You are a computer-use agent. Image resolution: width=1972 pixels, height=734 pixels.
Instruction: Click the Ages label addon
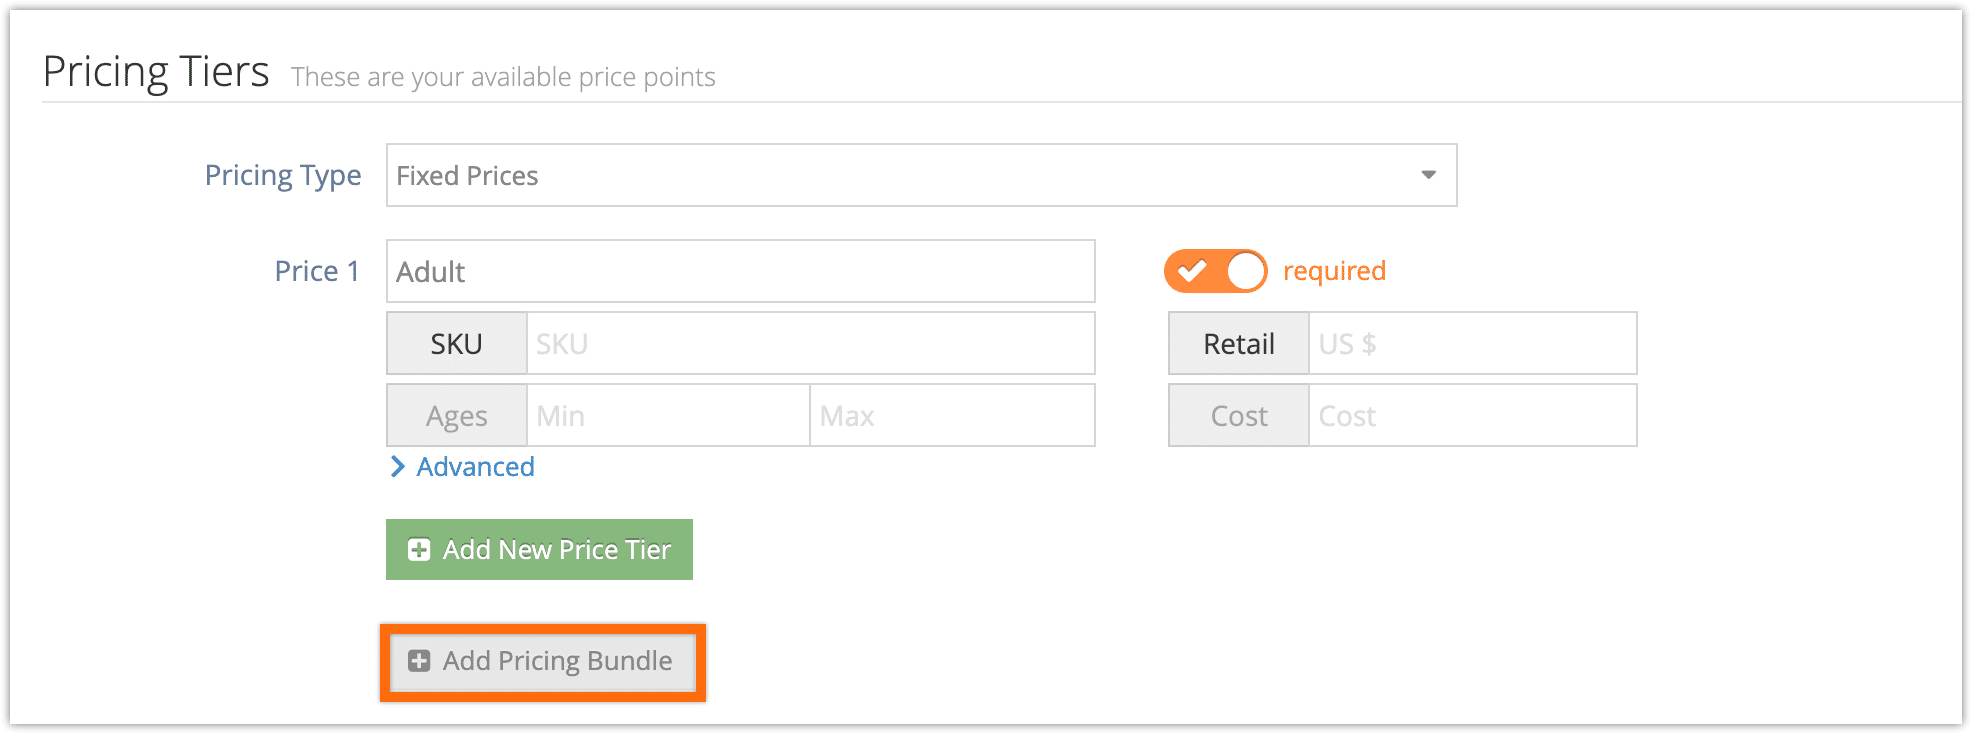(x=457, y=415)
